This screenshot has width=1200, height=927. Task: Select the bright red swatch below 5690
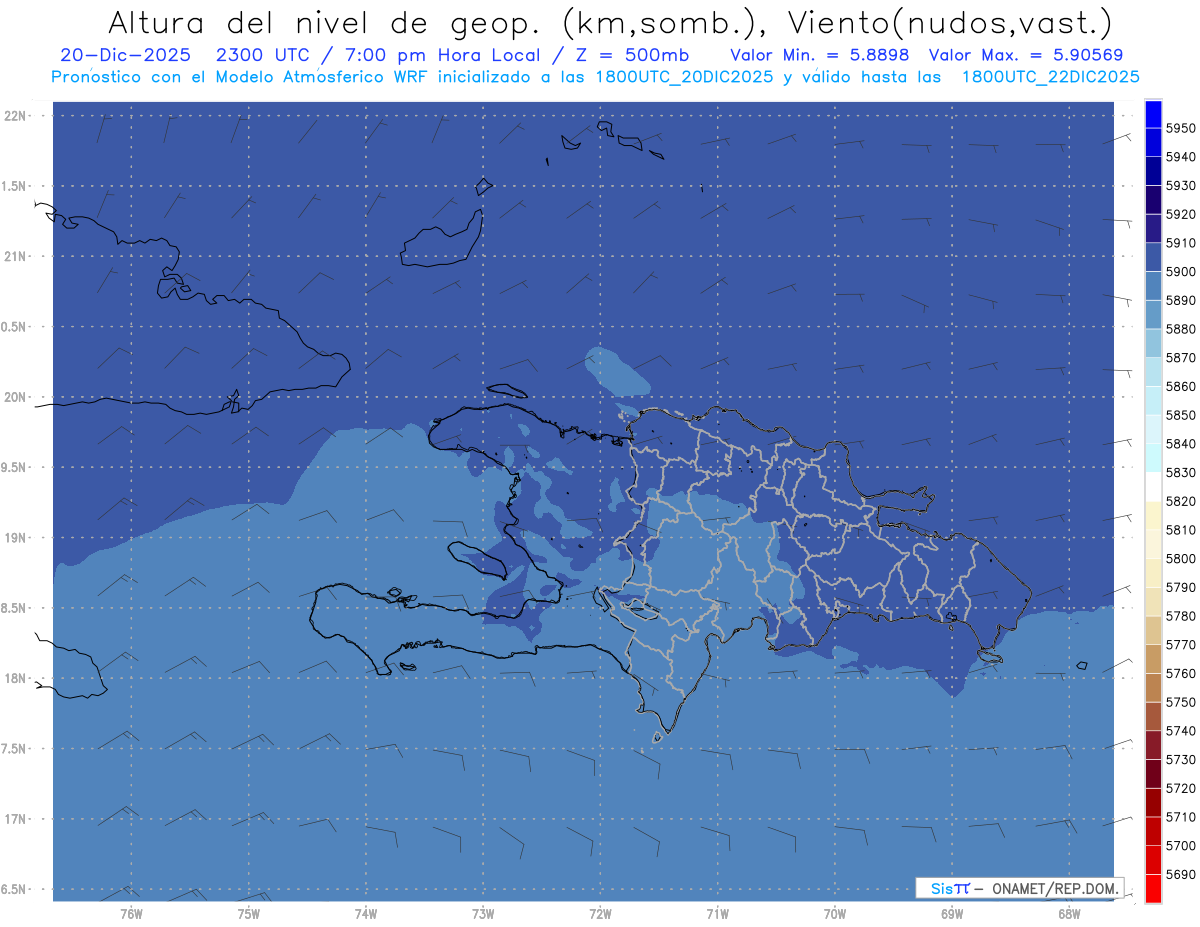click(x=1153, y=888)
